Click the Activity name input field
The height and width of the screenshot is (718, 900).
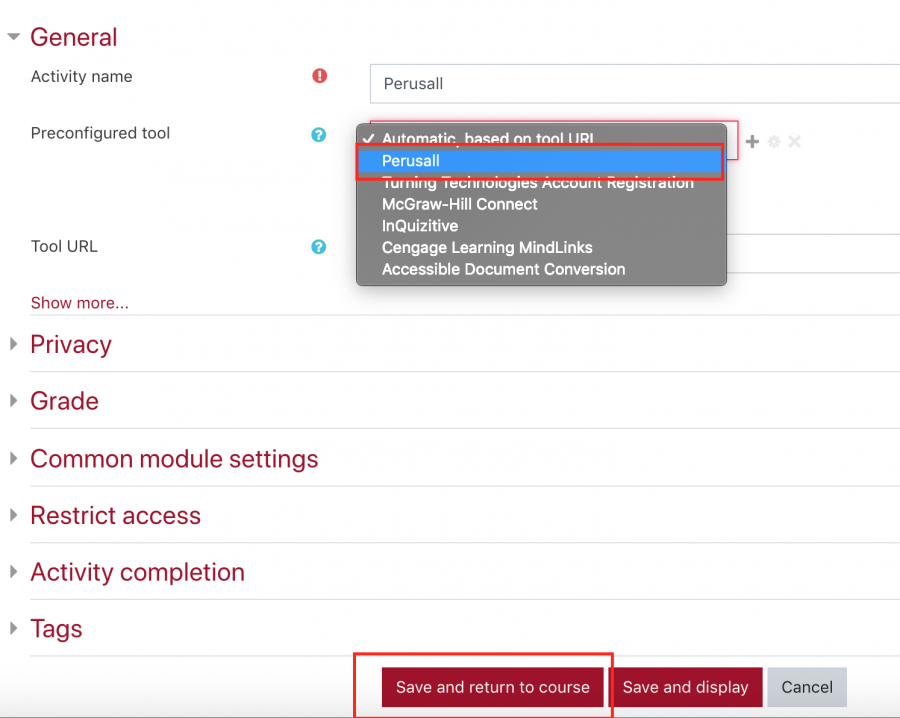click(x=635, y=84)
